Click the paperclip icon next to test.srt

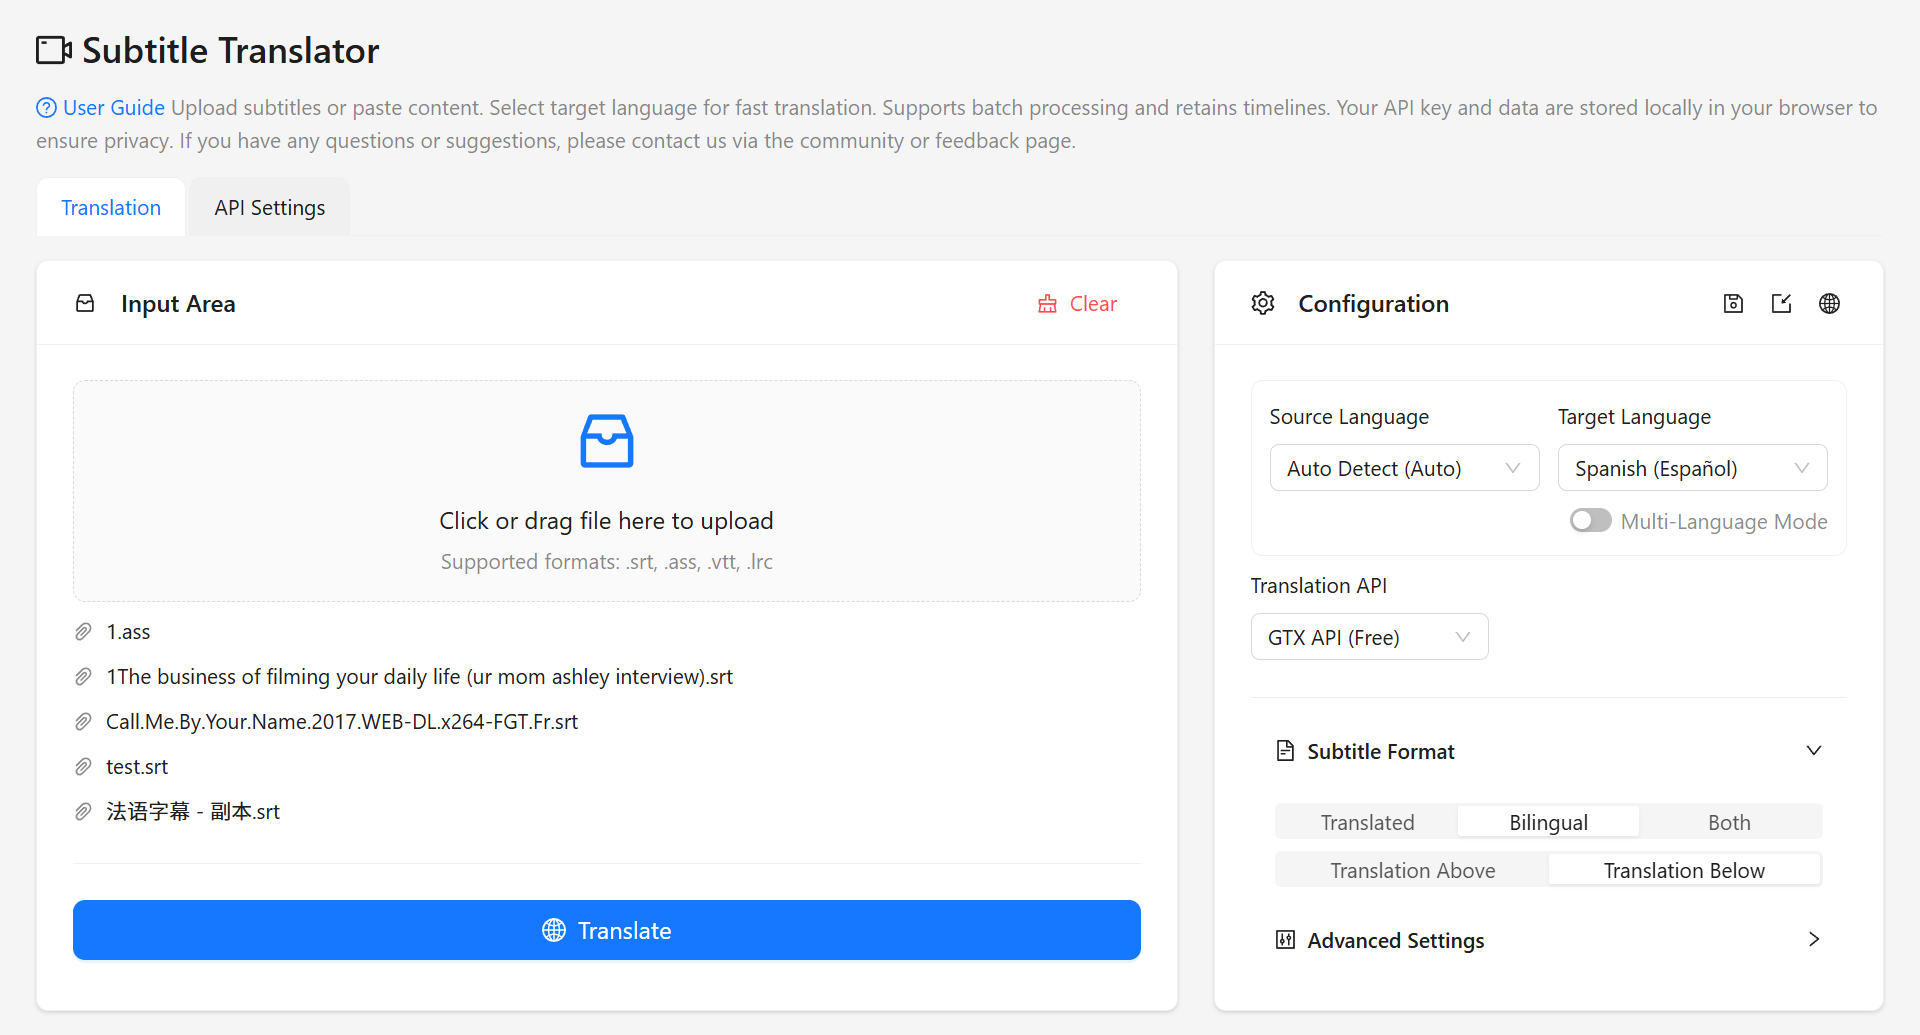pyautogui.click(x=83, y=766)
